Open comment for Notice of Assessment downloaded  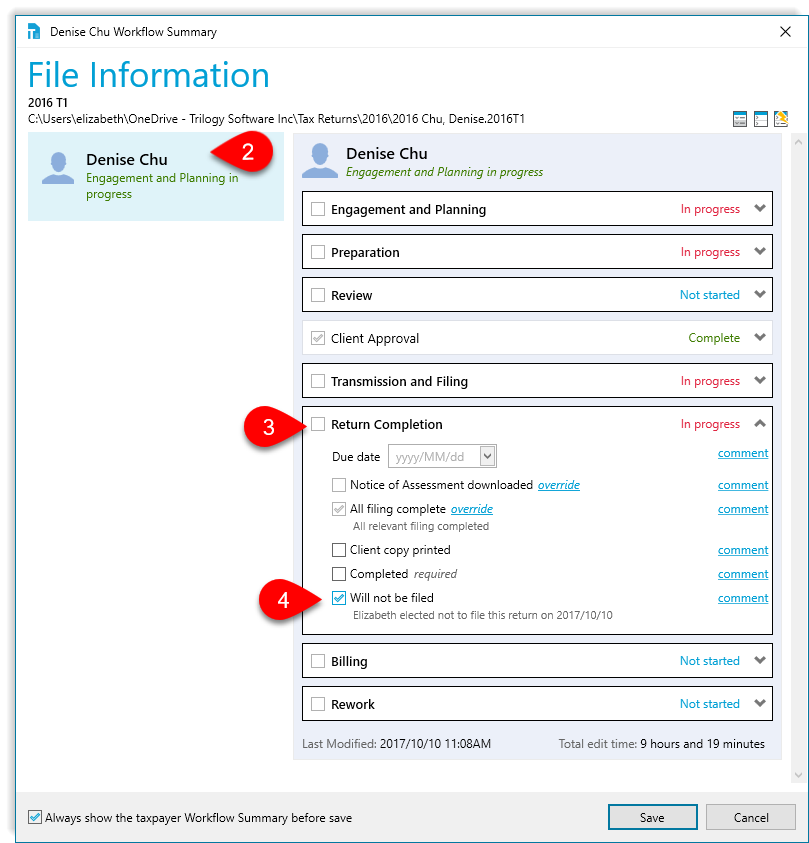pos(743,485)
